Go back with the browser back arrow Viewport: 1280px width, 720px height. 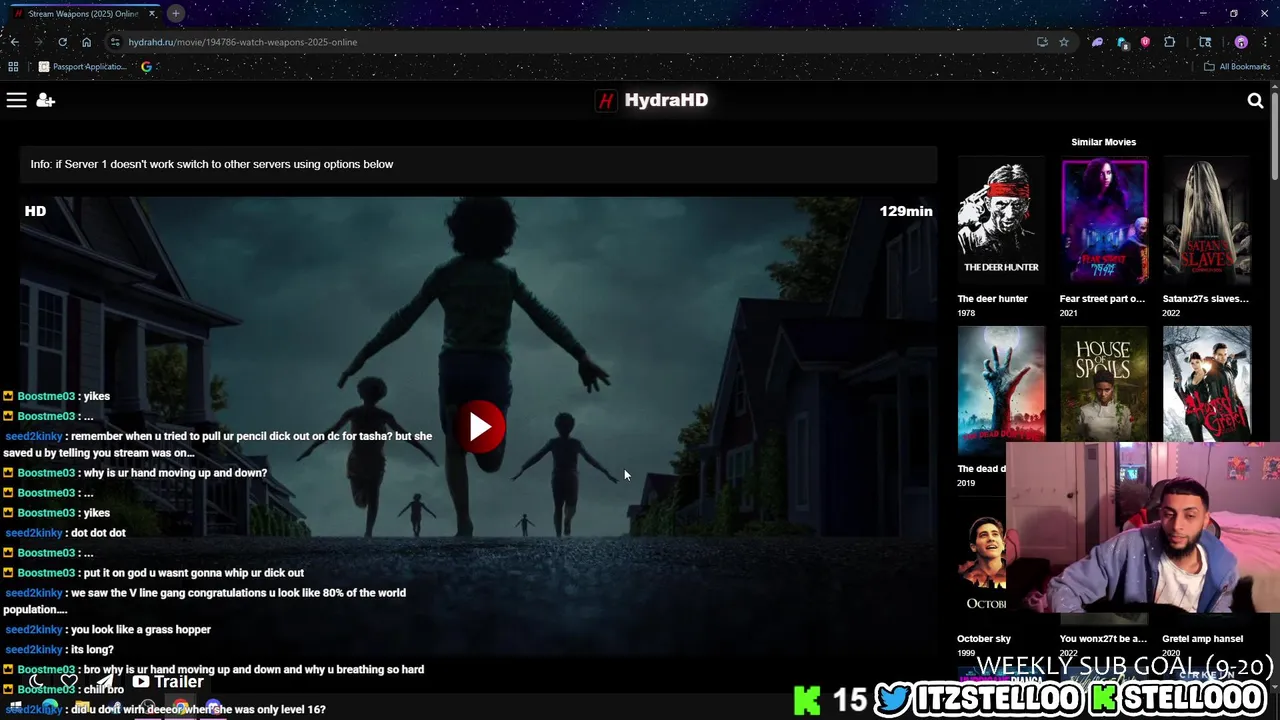[x=14, y=42]
